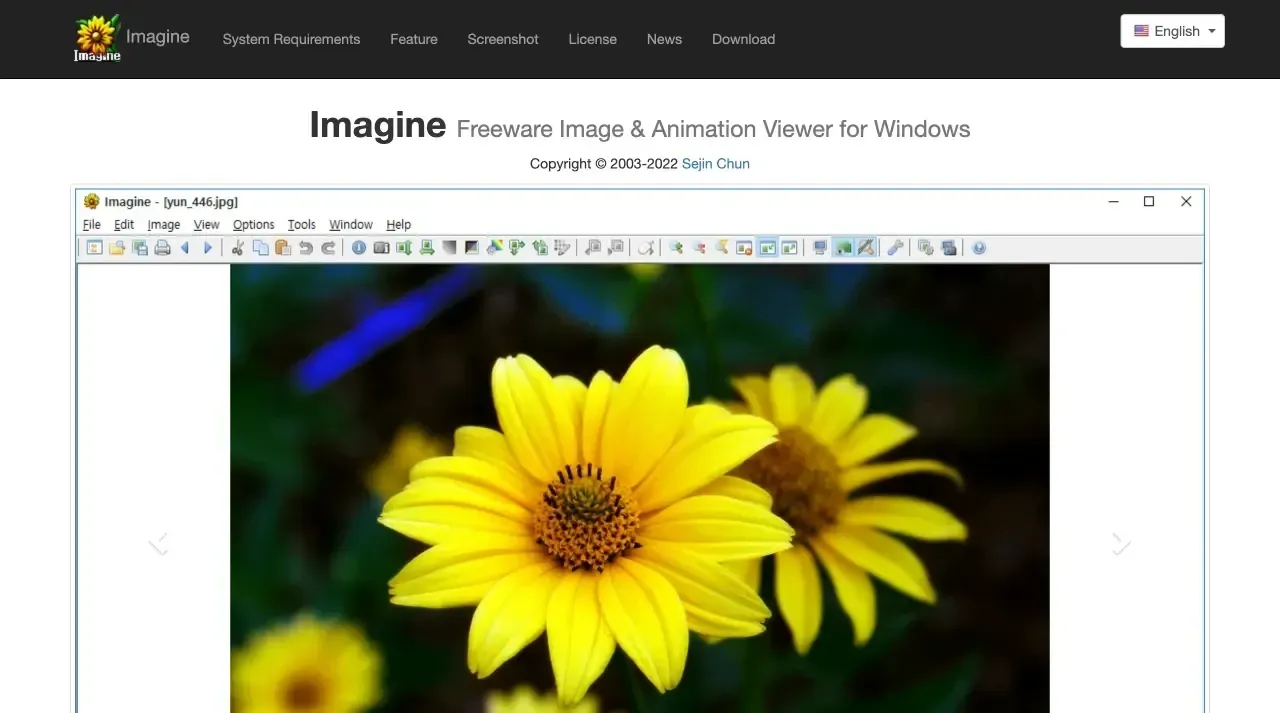This screenshot has width=1280, height=713.
Task: Open Help menu in Imagine window
Action: 399,225
